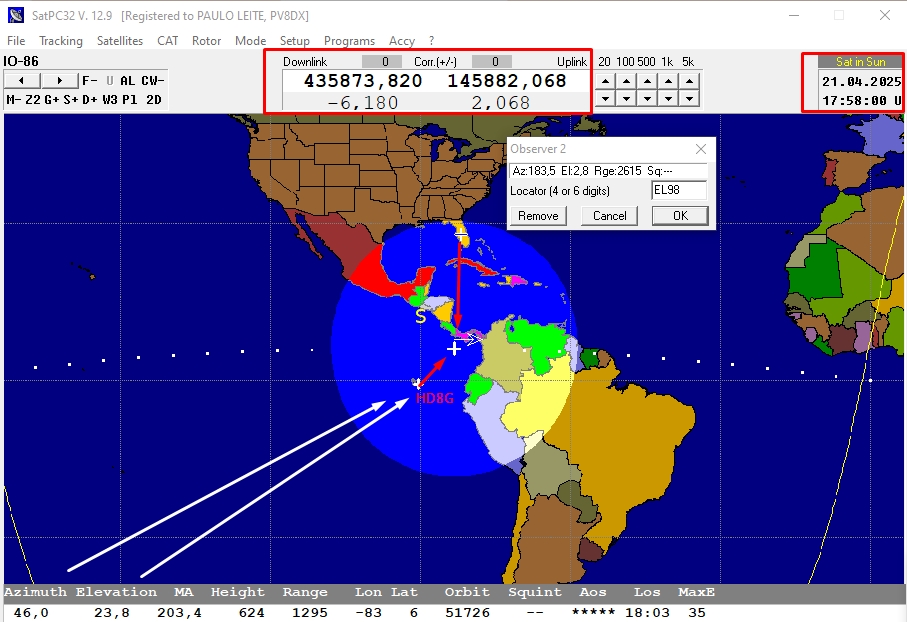Click Cancel in Observer 2 dialog
The height and width of the screenshot is (622, 907).
[x=610, y=216]
